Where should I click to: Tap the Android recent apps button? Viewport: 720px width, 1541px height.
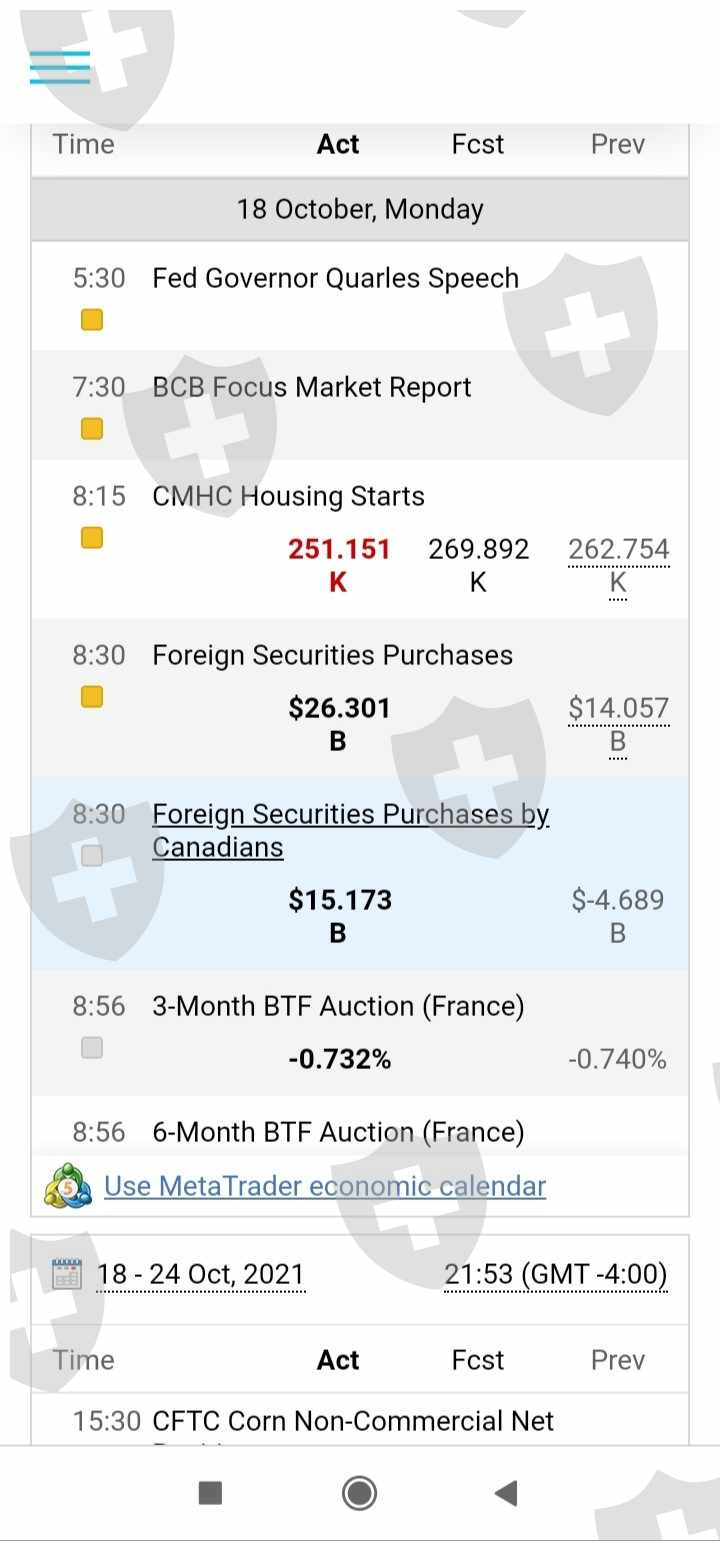(x=210, y=1493)
